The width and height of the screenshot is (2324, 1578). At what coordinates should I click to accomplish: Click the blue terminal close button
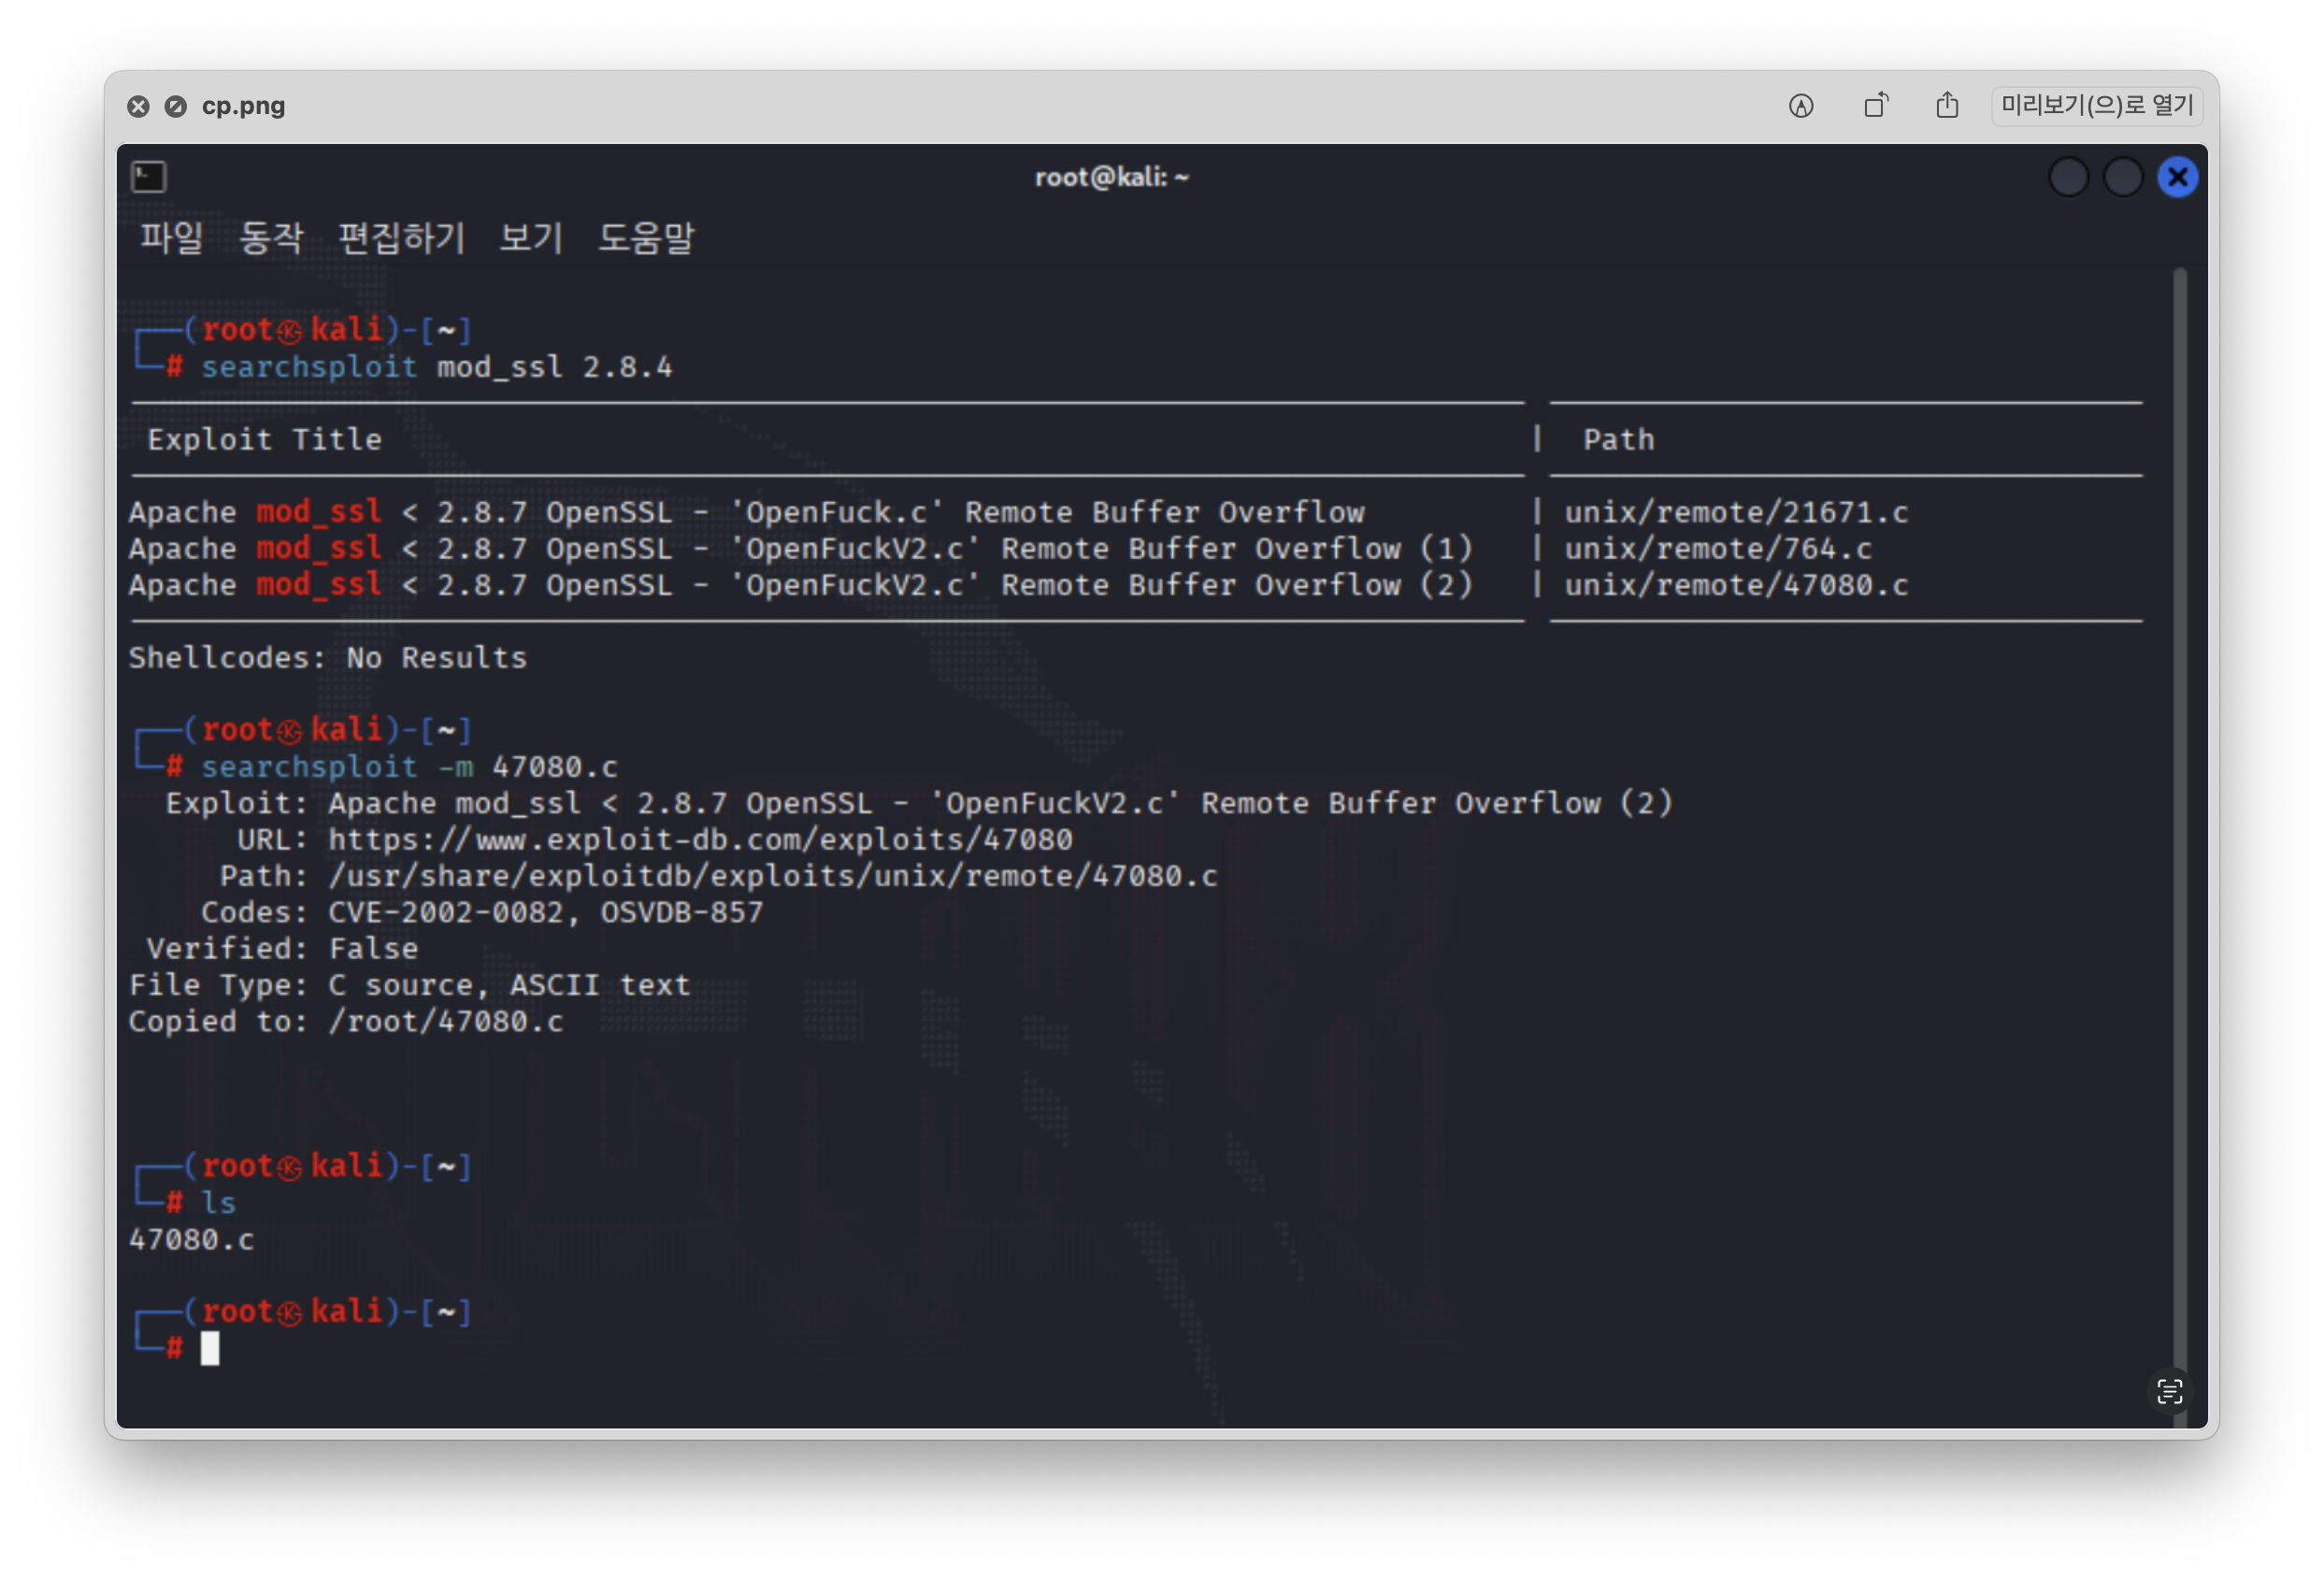click(x=2177, y=177)
